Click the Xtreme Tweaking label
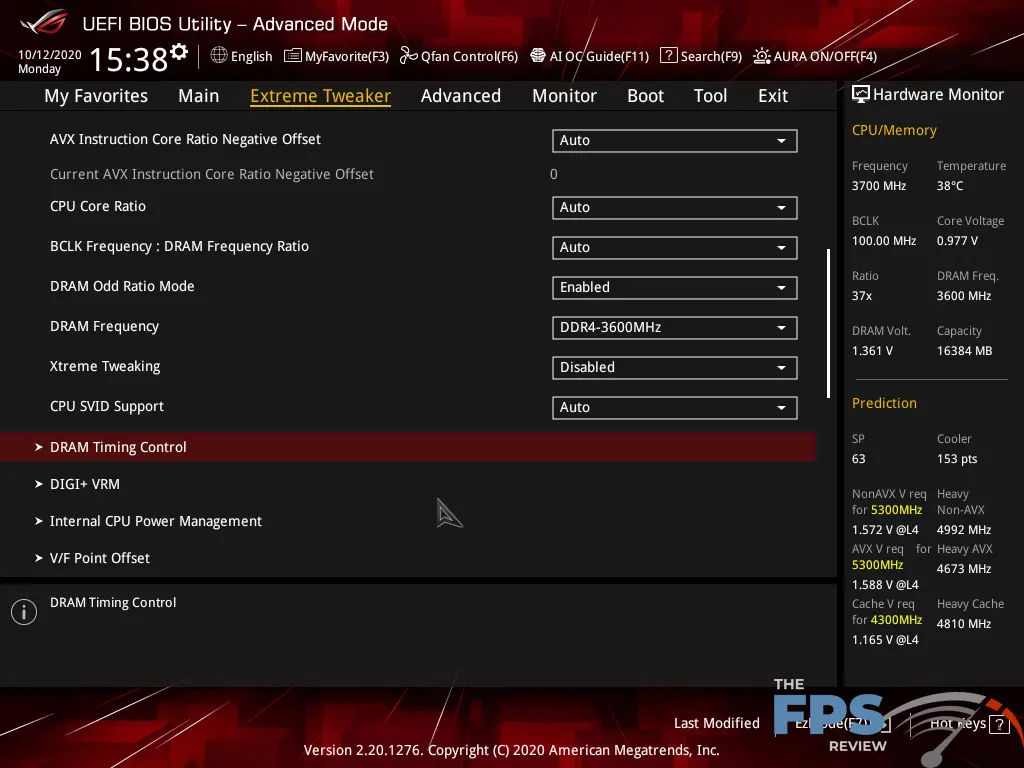The height and width of the screenshot is (768, 1024). point(105,366)
